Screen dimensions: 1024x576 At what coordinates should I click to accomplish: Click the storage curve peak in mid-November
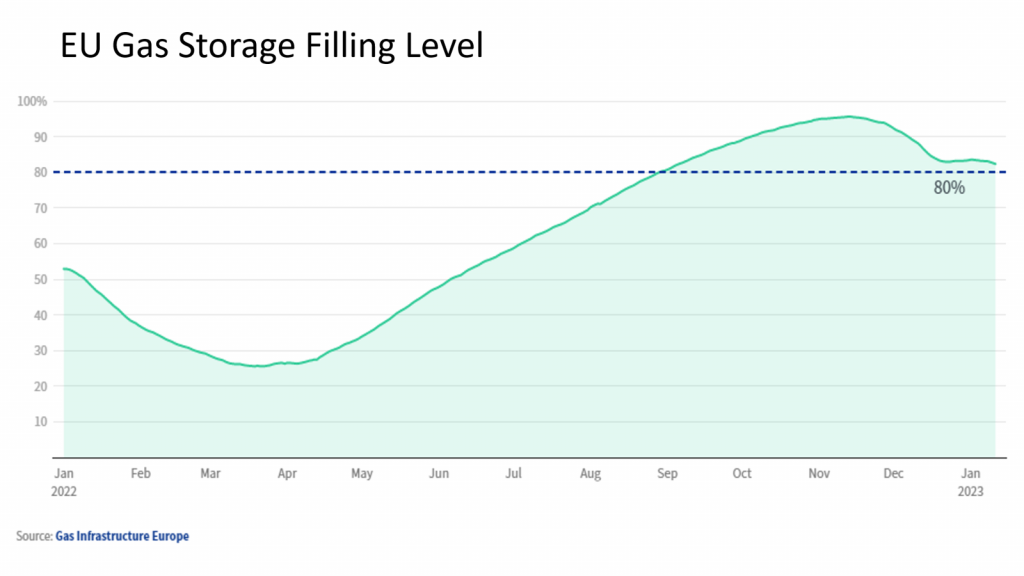(848, 117)
